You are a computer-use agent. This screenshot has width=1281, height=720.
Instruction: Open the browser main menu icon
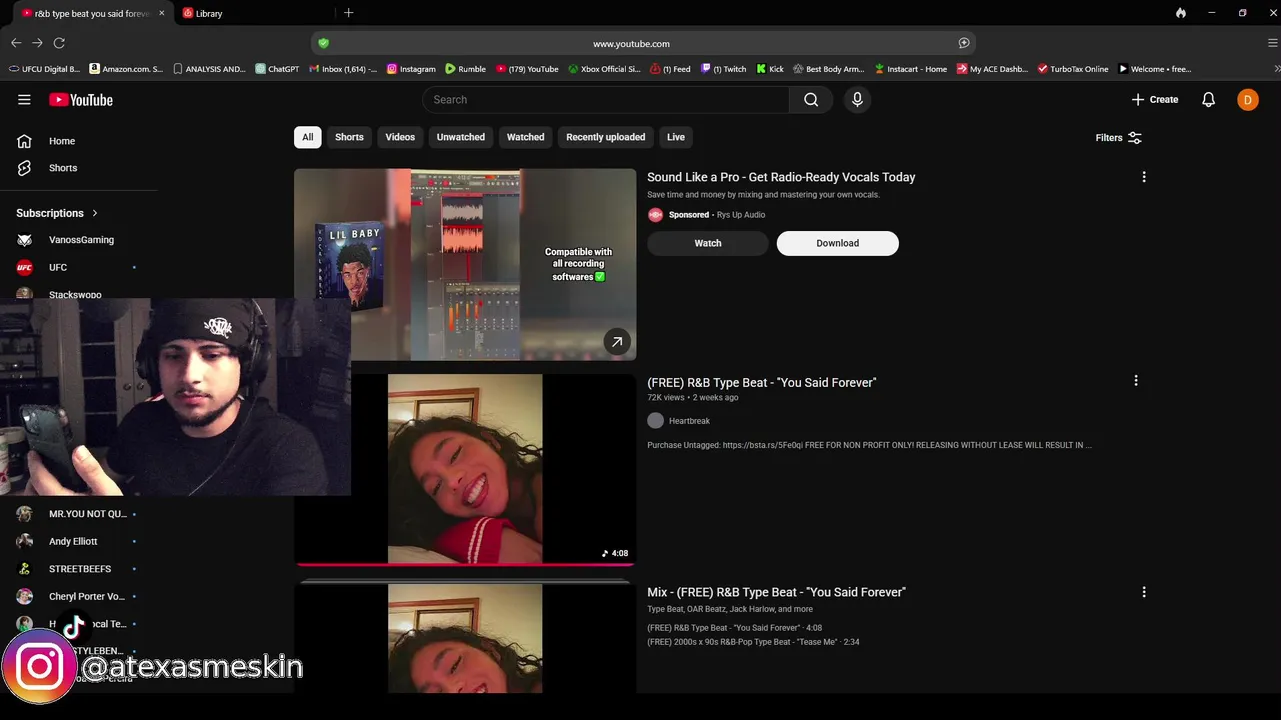pos(1272,43)
